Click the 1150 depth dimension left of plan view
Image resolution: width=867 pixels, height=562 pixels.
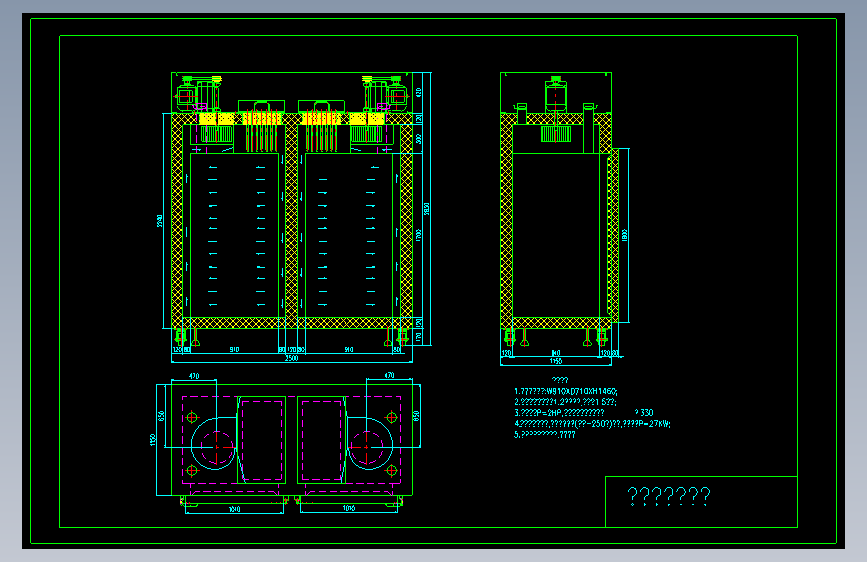(153, 440)
